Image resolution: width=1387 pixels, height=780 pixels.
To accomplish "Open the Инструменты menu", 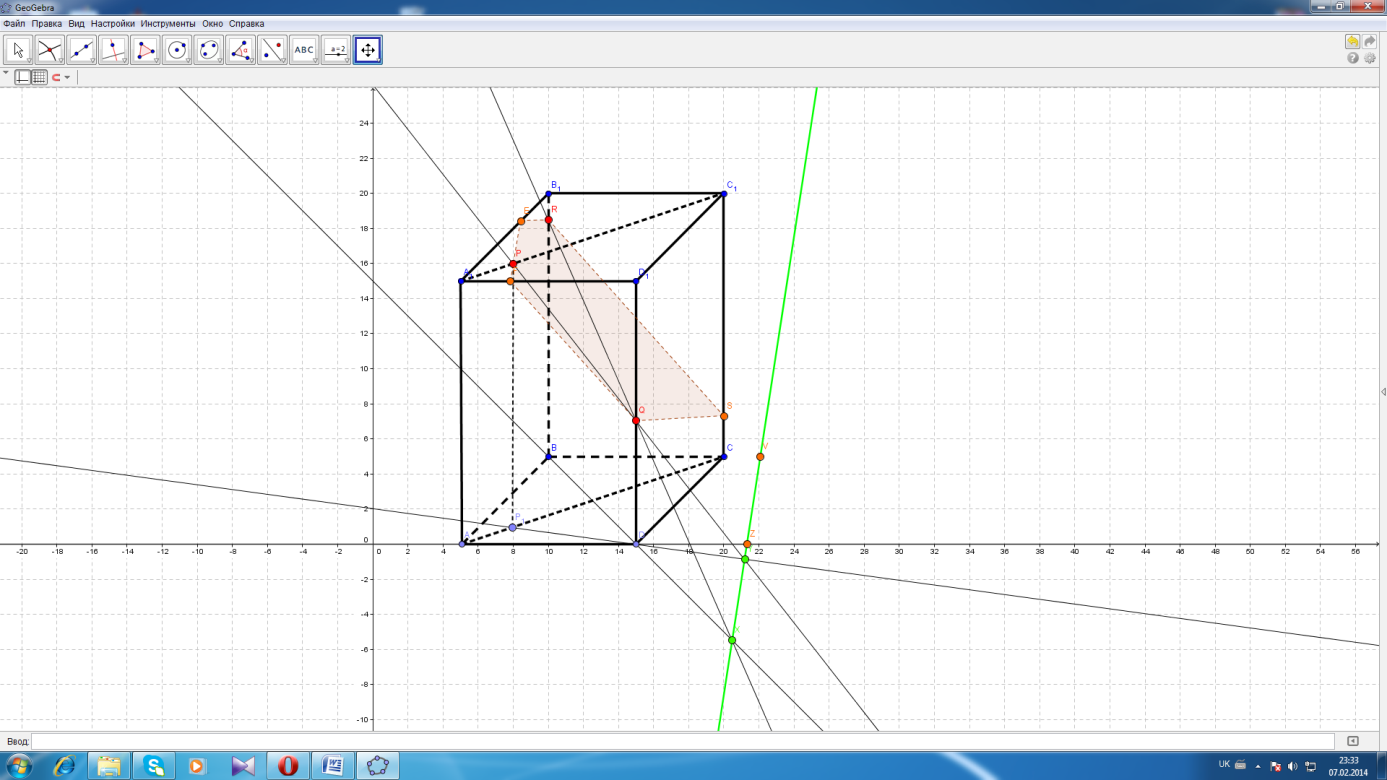I will pos(167,23).
